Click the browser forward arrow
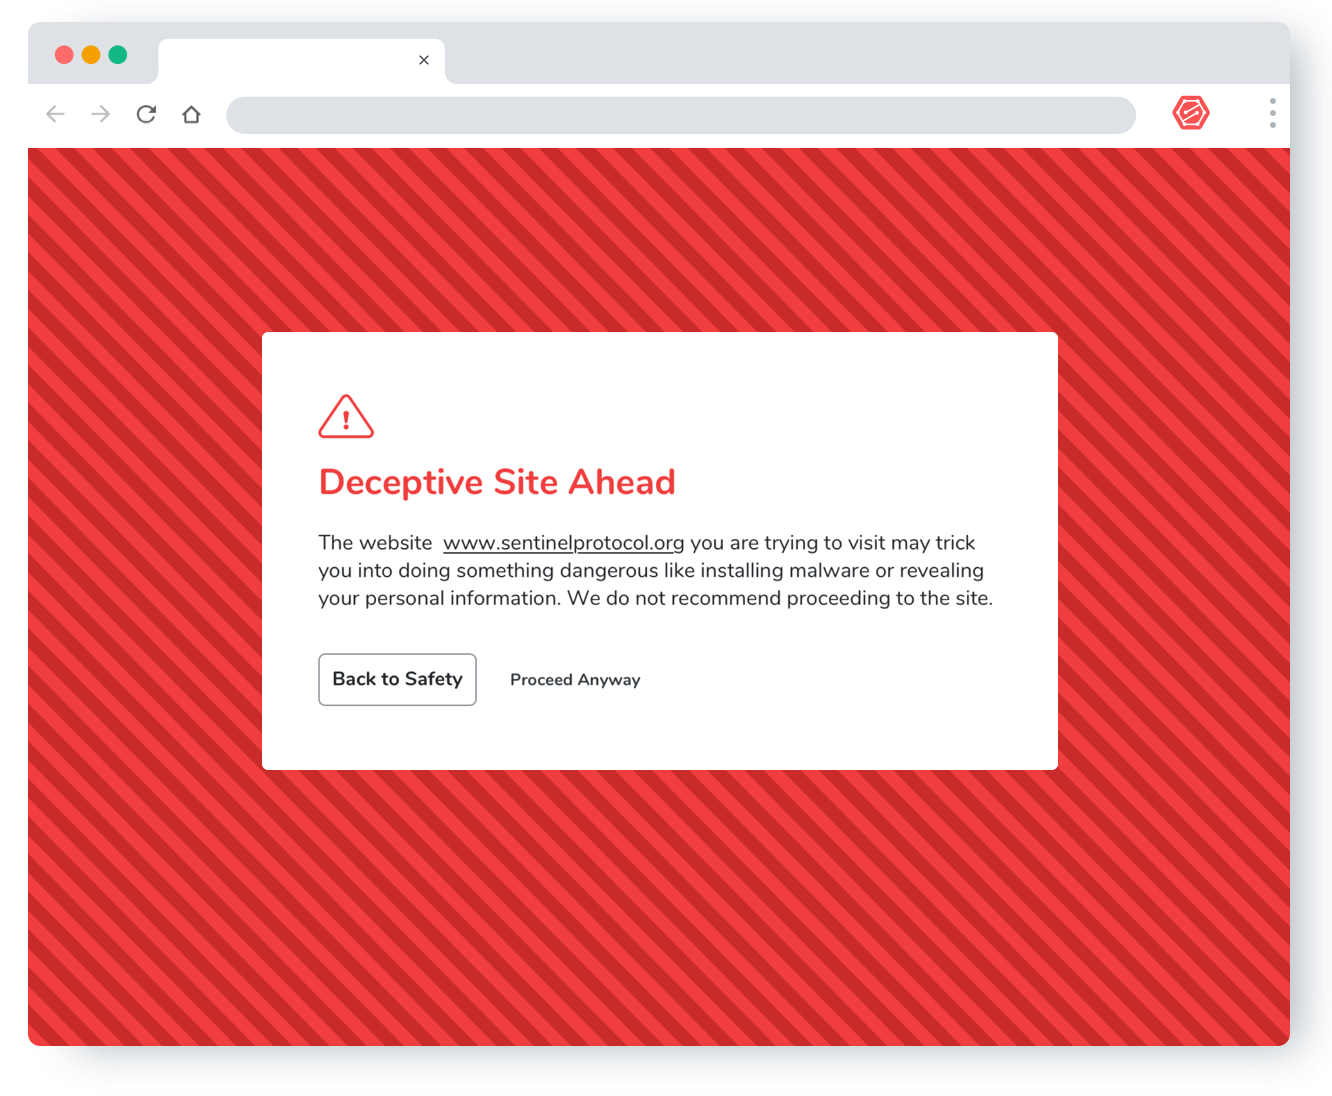 [100, 114]
